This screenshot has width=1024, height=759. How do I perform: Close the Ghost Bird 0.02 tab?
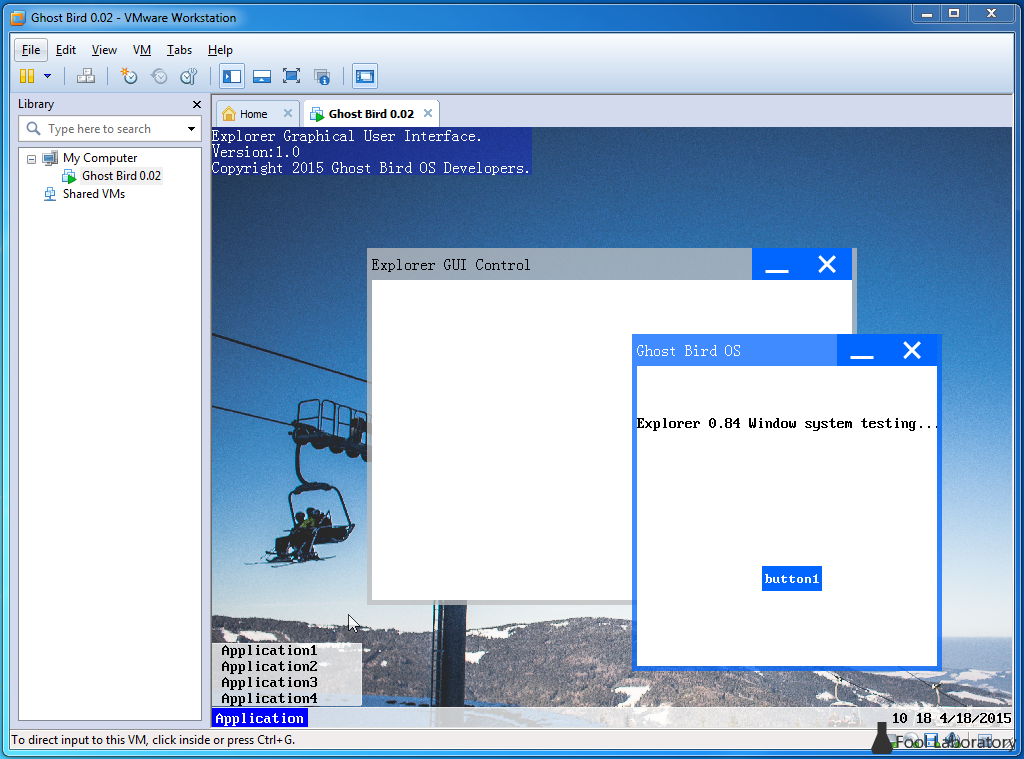428,113
